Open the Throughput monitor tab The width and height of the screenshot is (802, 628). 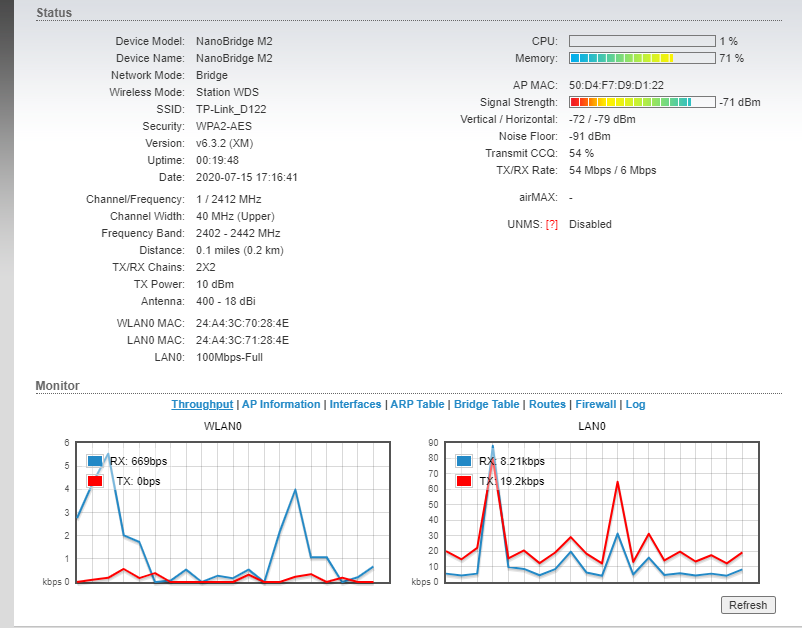[x=202, y=404]
